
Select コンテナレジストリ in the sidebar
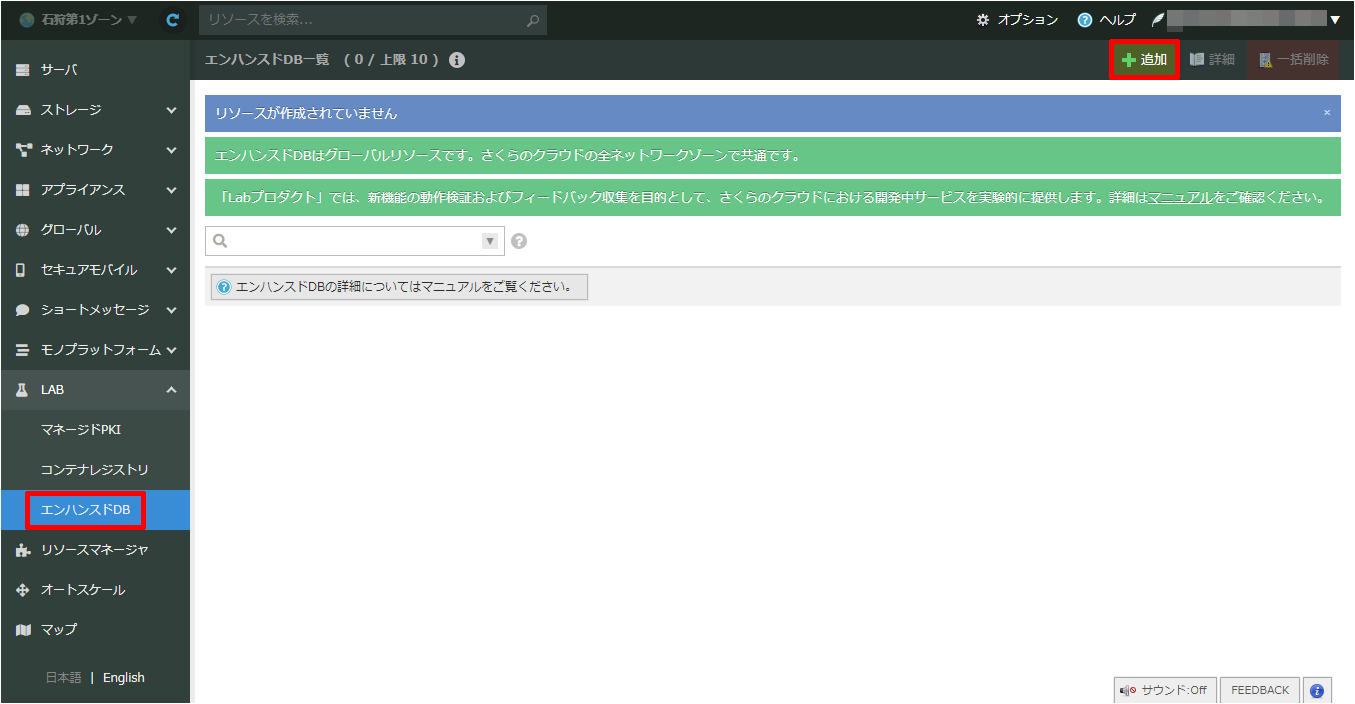(94, 470)
